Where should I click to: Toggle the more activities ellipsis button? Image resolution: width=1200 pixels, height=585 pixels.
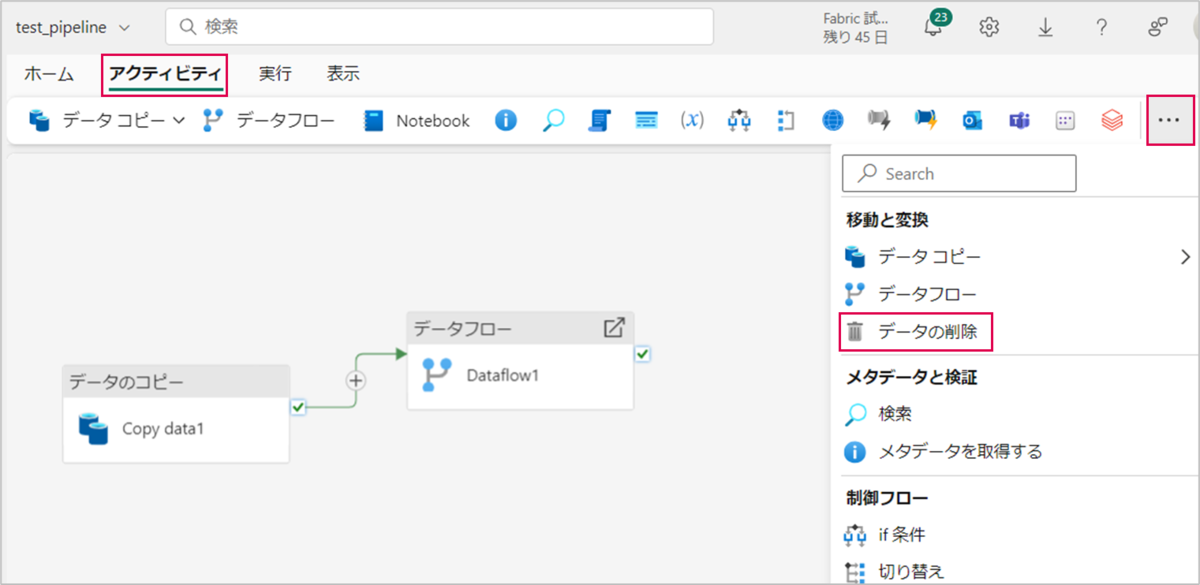click(1169, 120)
